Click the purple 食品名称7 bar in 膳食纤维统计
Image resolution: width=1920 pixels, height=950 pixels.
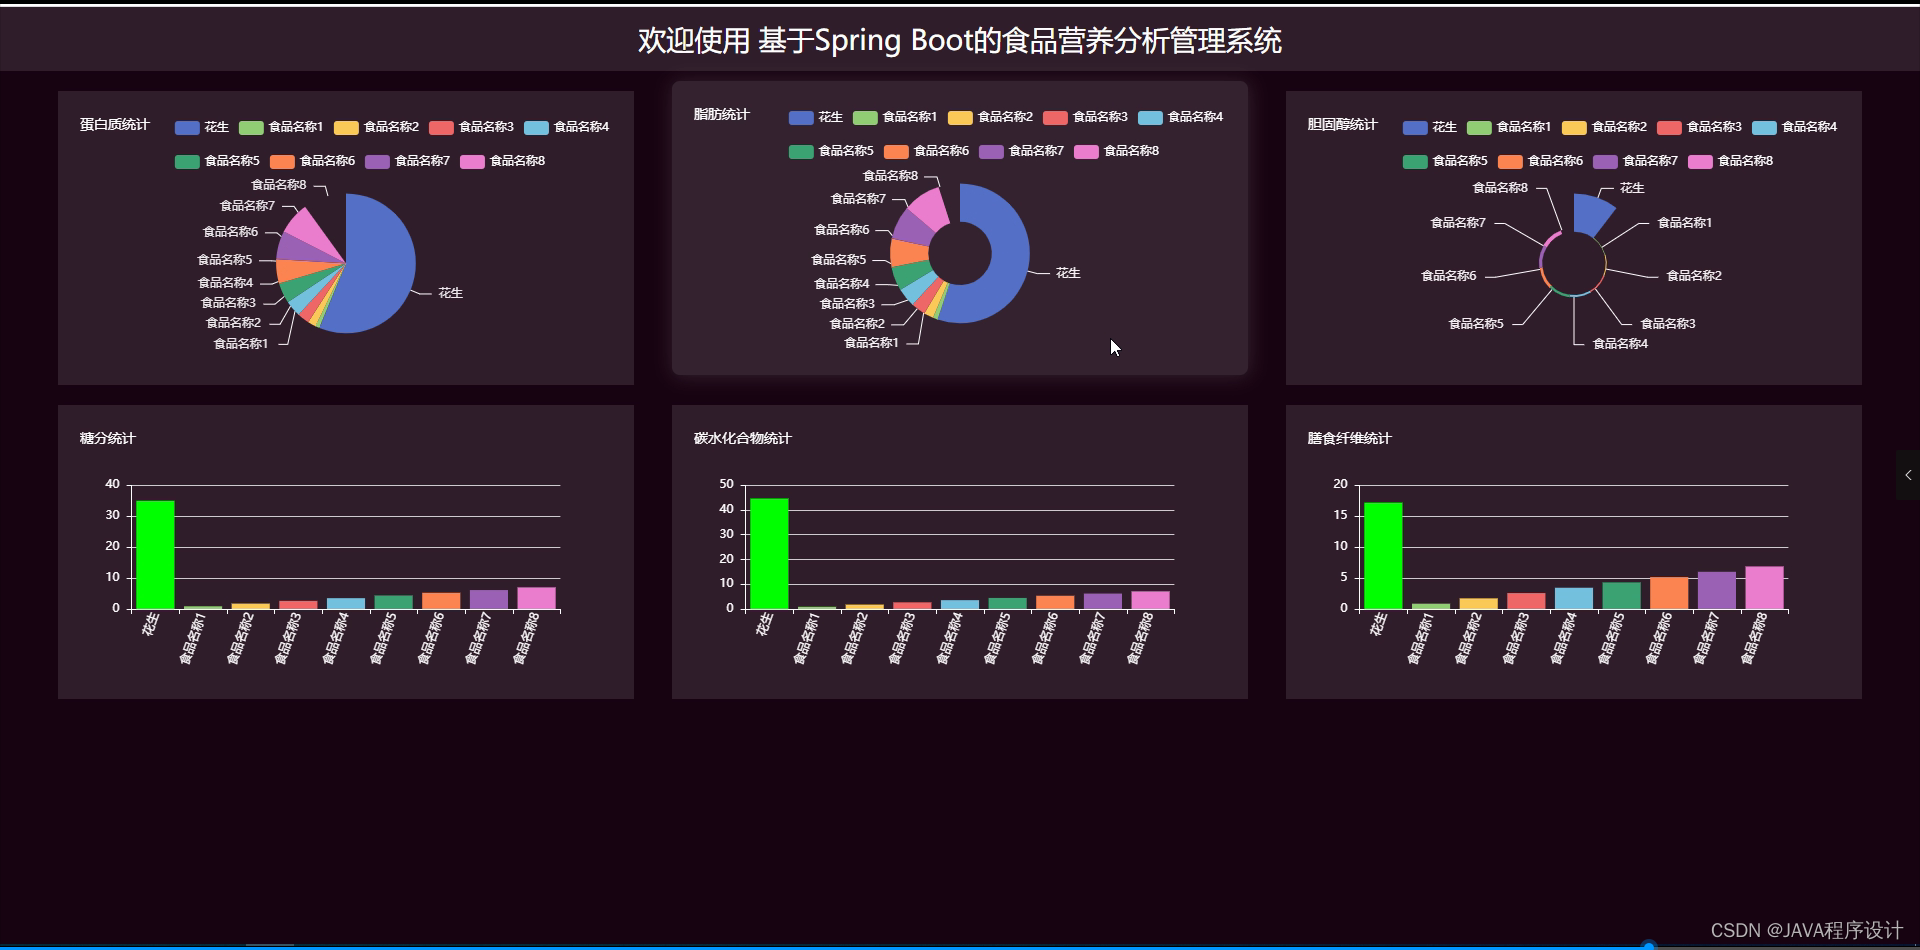[x=1717, y=590]
